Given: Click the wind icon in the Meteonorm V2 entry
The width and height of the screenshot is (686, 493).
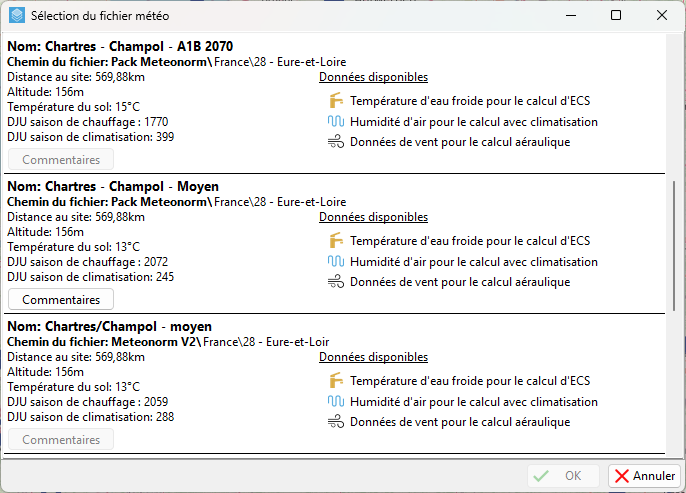Looking at the screenshot, I should coord(335,422).
